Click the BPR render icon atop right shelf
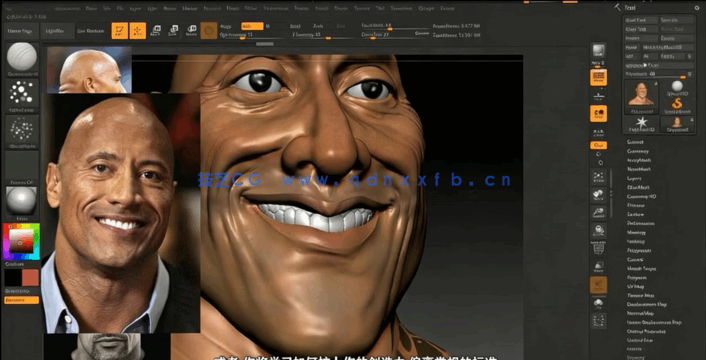The height and width of the screenshot is (360, 706). pos(598,51)
